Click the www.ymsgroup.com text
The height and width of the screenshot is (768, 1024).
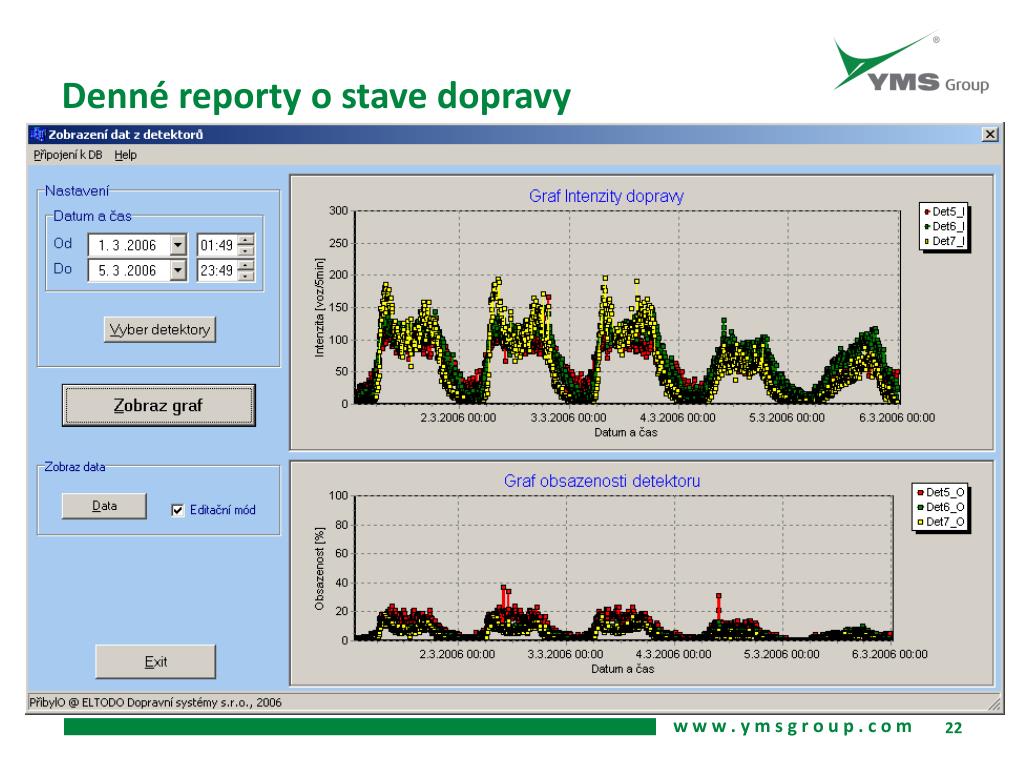click(793, 726)
